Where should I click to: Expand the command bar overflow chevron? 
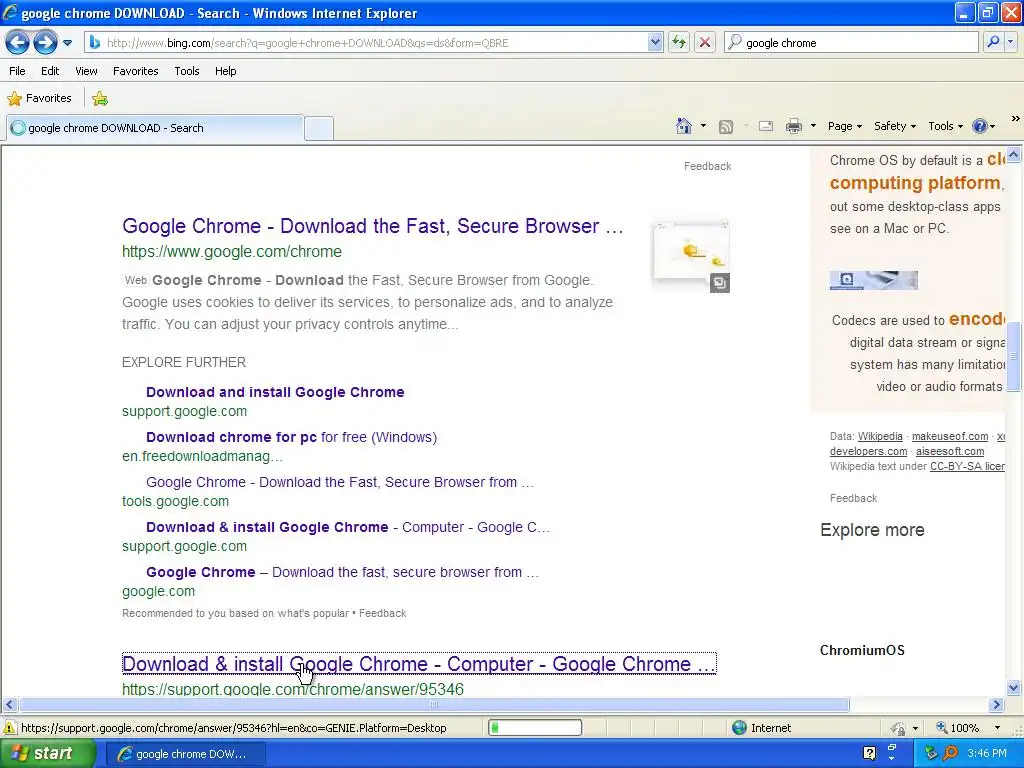pyautogui.click(x=1015, y=119)
